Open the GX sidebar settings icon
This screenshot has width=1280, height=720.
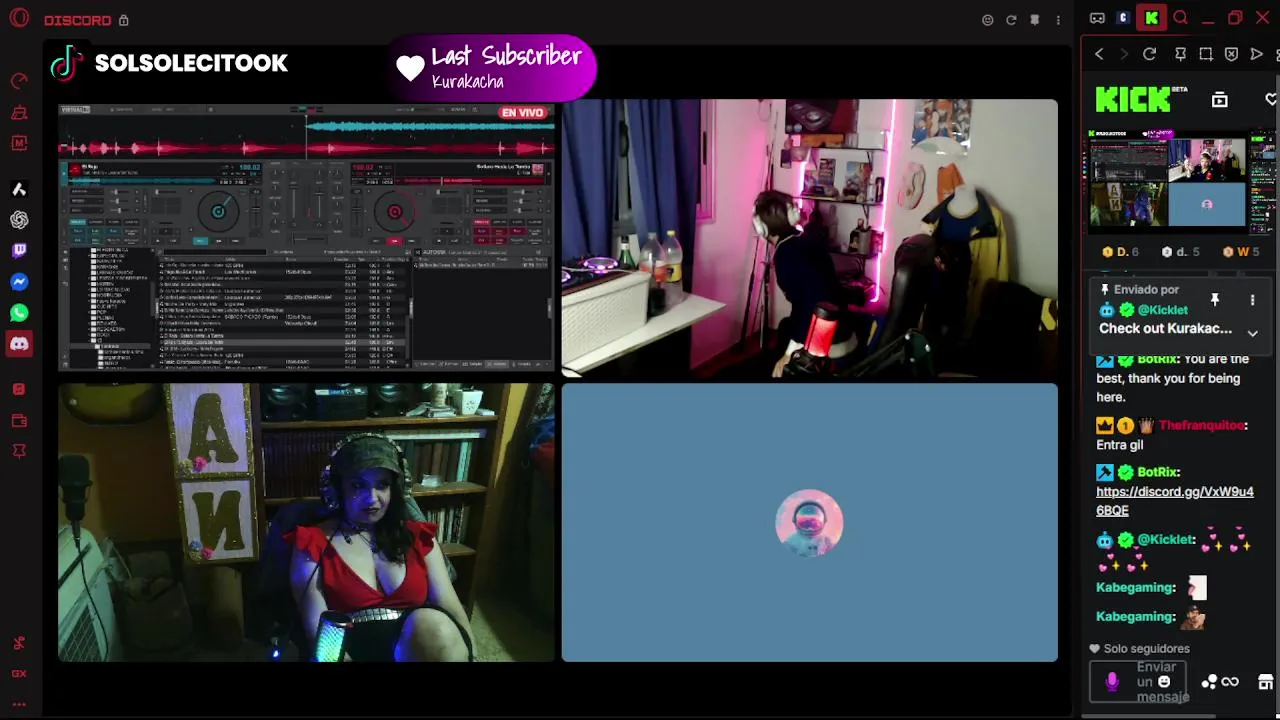click(x=19, y=674)
